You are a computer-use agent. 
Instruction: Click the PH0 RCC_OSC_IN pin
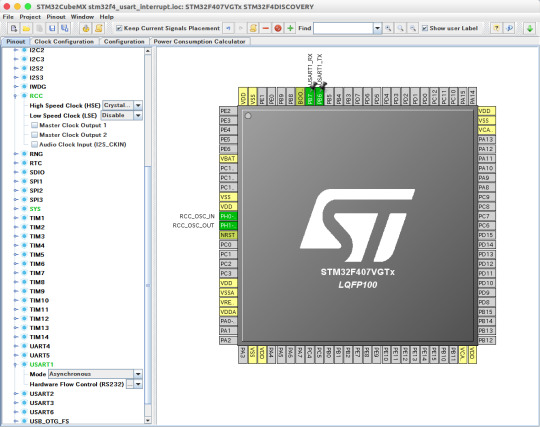point(228,216)
